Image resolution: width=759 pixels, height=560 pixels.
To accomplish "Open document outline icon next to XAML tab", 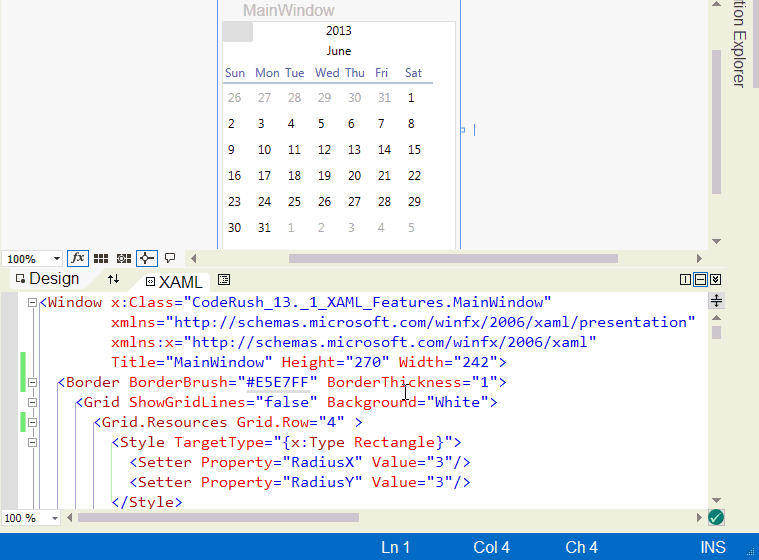I will pos(224,279).
